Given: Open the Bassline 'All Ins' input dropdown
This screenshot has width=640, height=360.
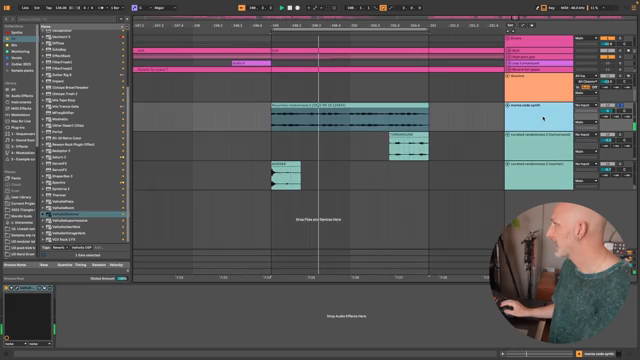Looking at the screenshot, I should pyautogui.click(x=586, y=76).
